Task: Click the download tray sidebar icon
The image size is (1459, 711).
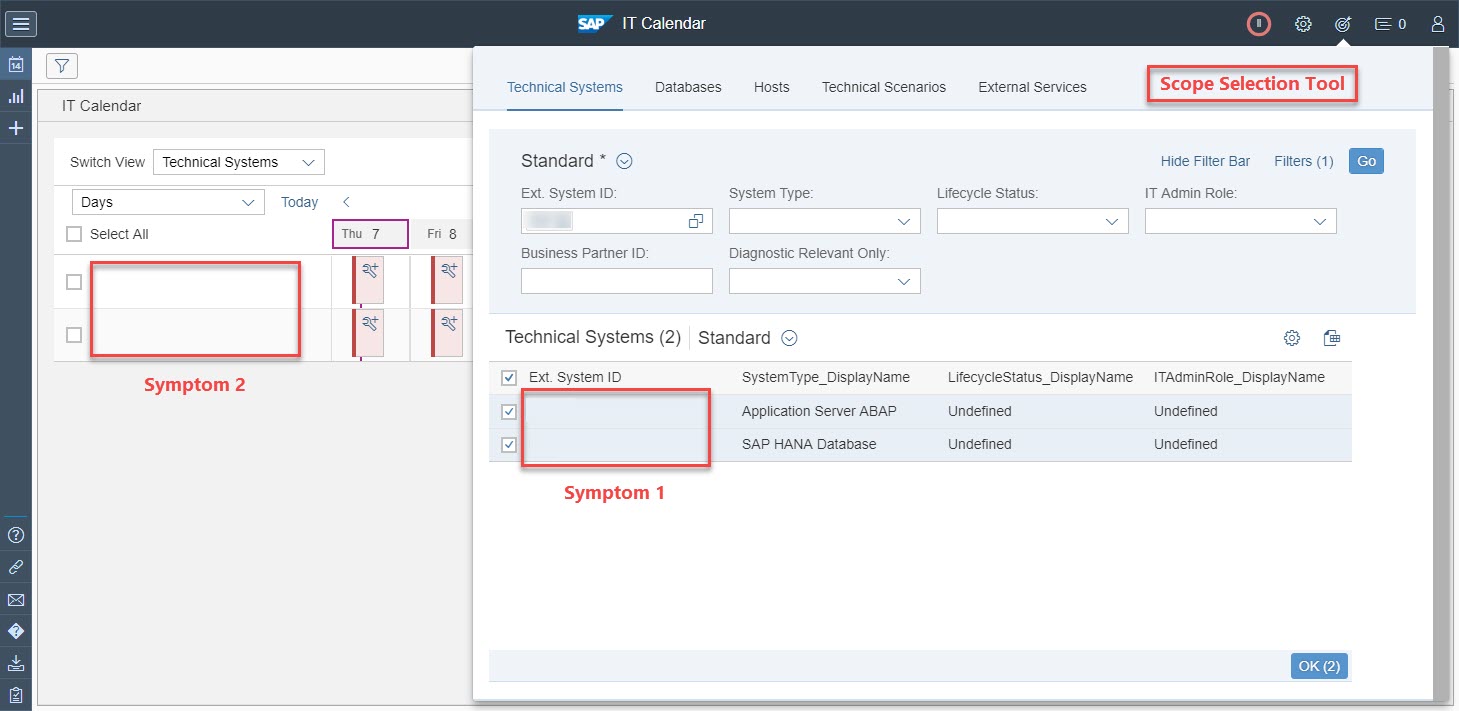Action: [x=16, y=662]
